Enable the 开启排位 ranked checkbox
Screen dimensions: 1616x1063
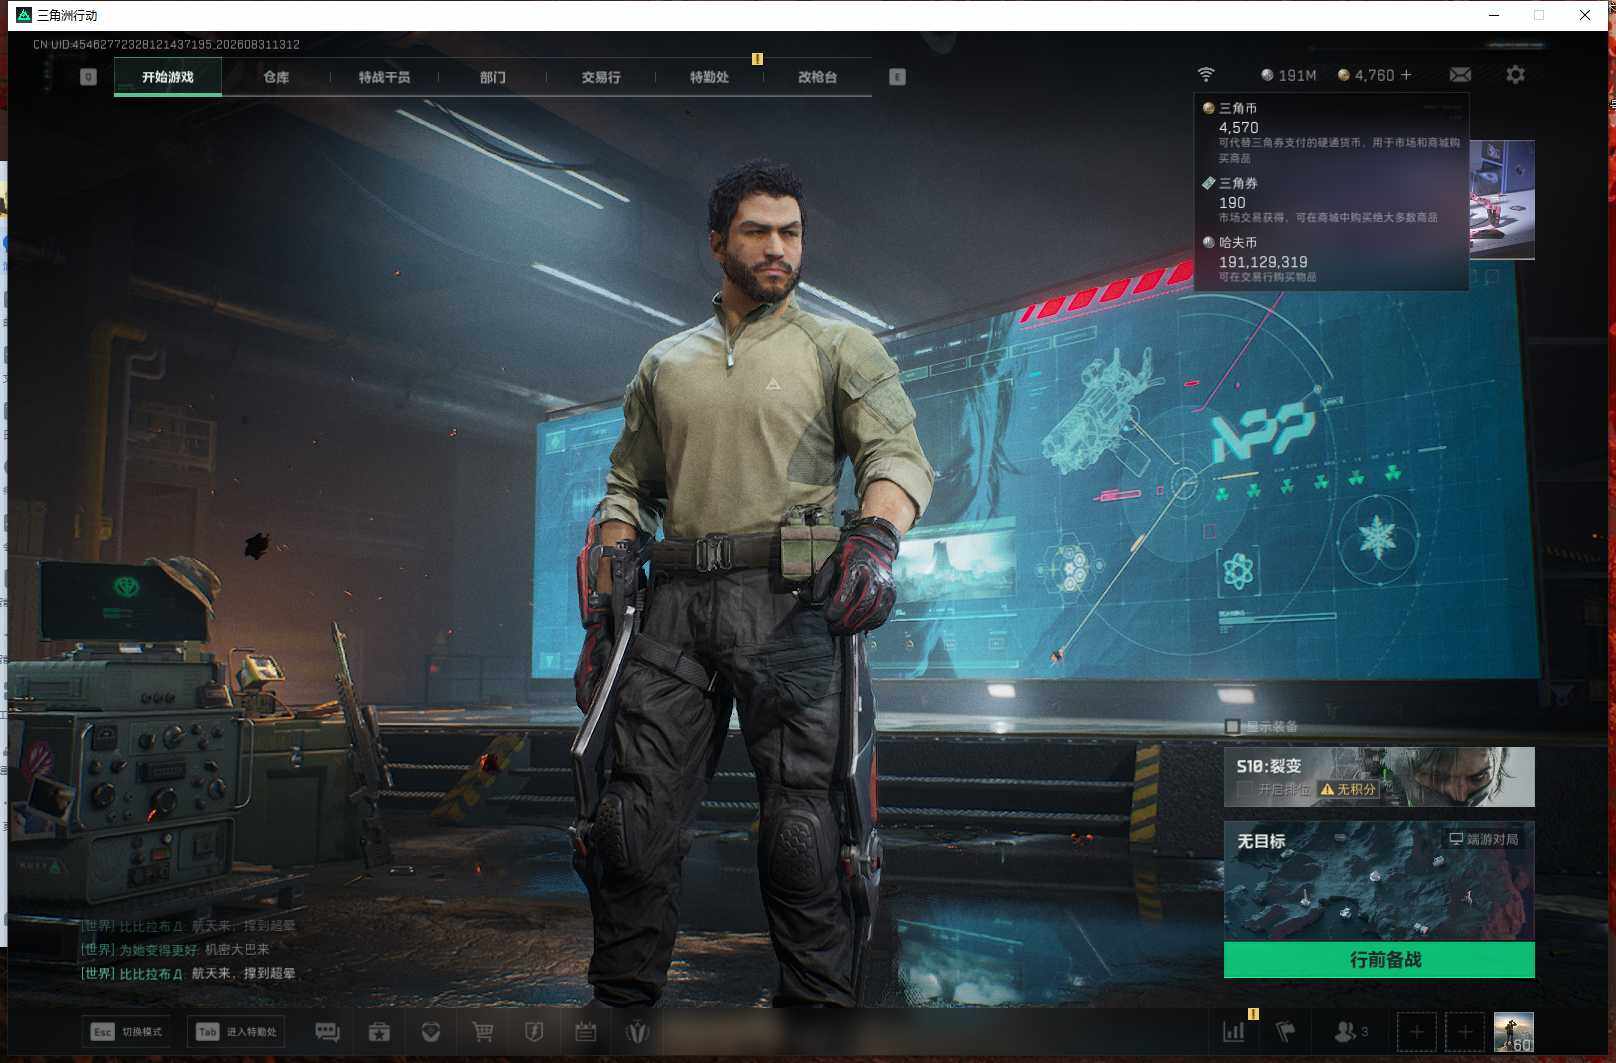(1245, 789)
